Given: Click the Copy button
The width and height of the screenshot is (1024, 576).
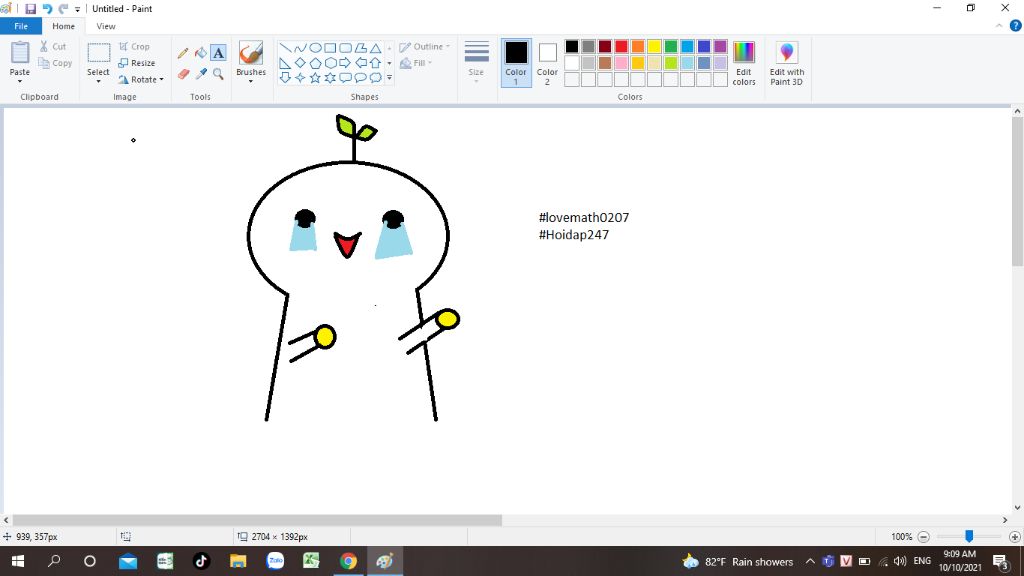Looking at the screenshot, I should 55,63.
